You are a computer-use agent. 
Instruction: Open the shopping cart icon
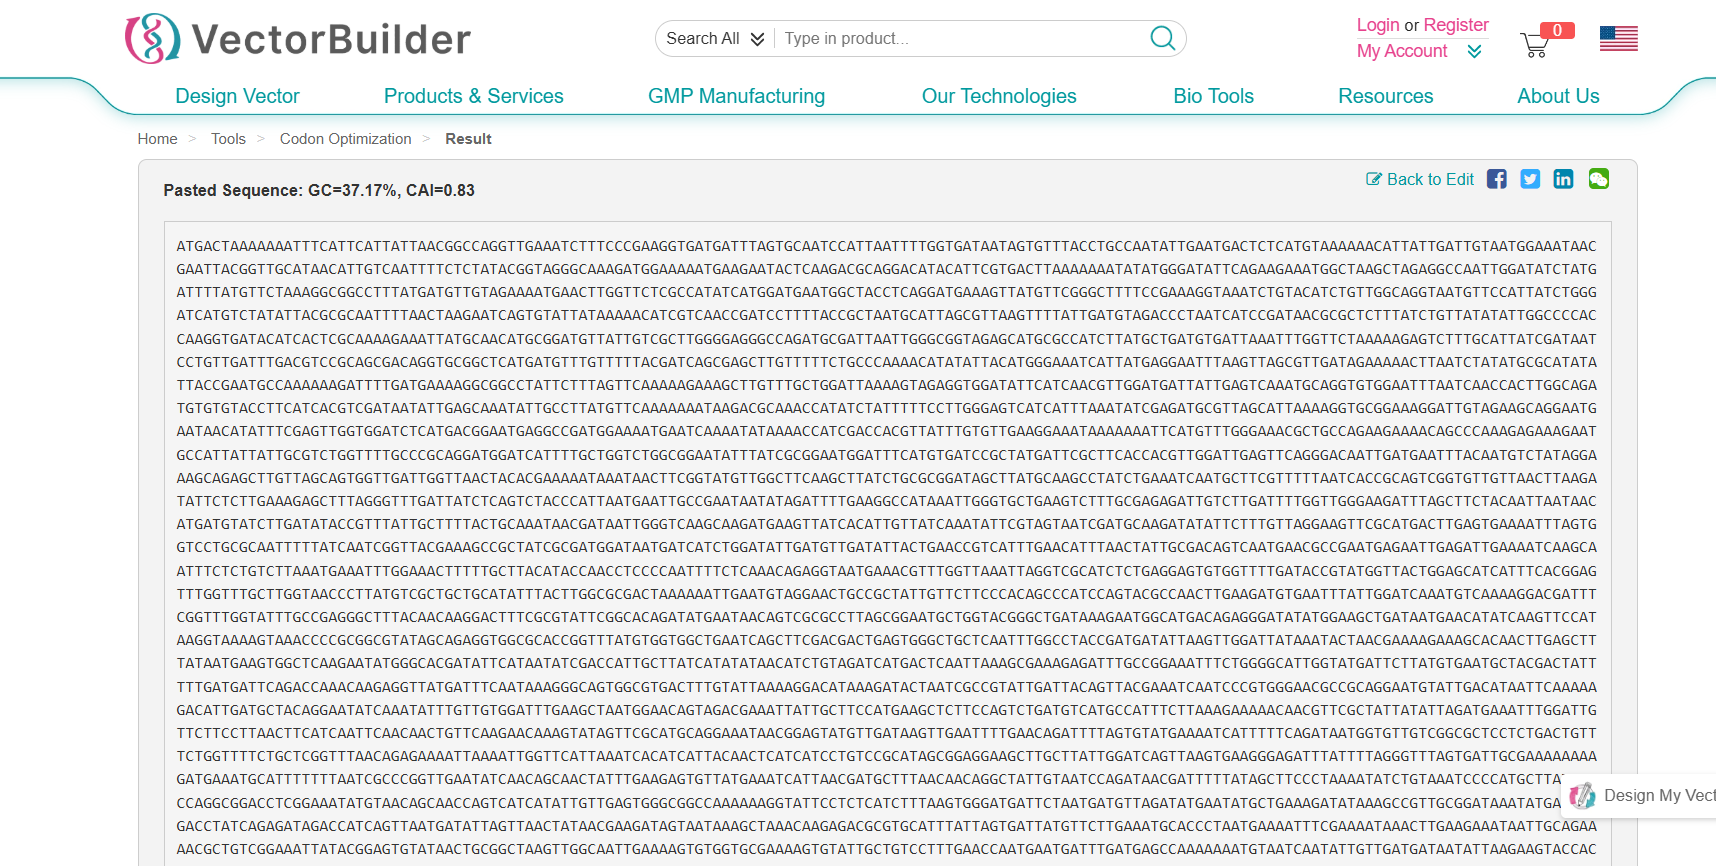(1534, 45)
